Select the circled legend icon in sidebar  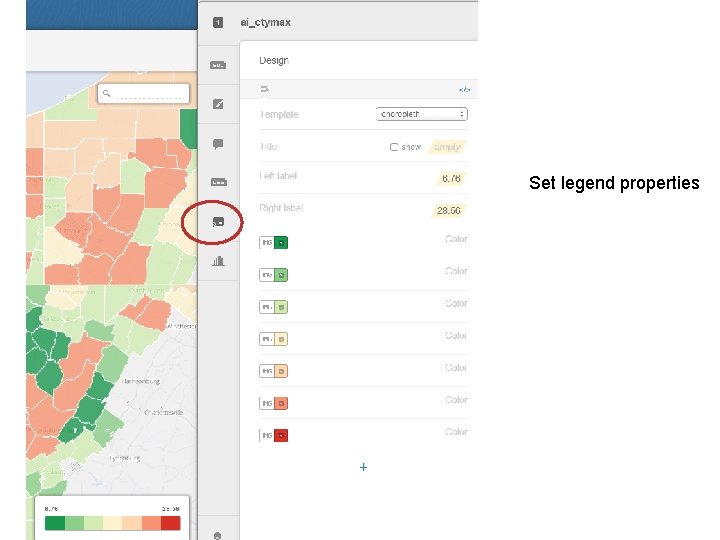(x=218, y=222)
